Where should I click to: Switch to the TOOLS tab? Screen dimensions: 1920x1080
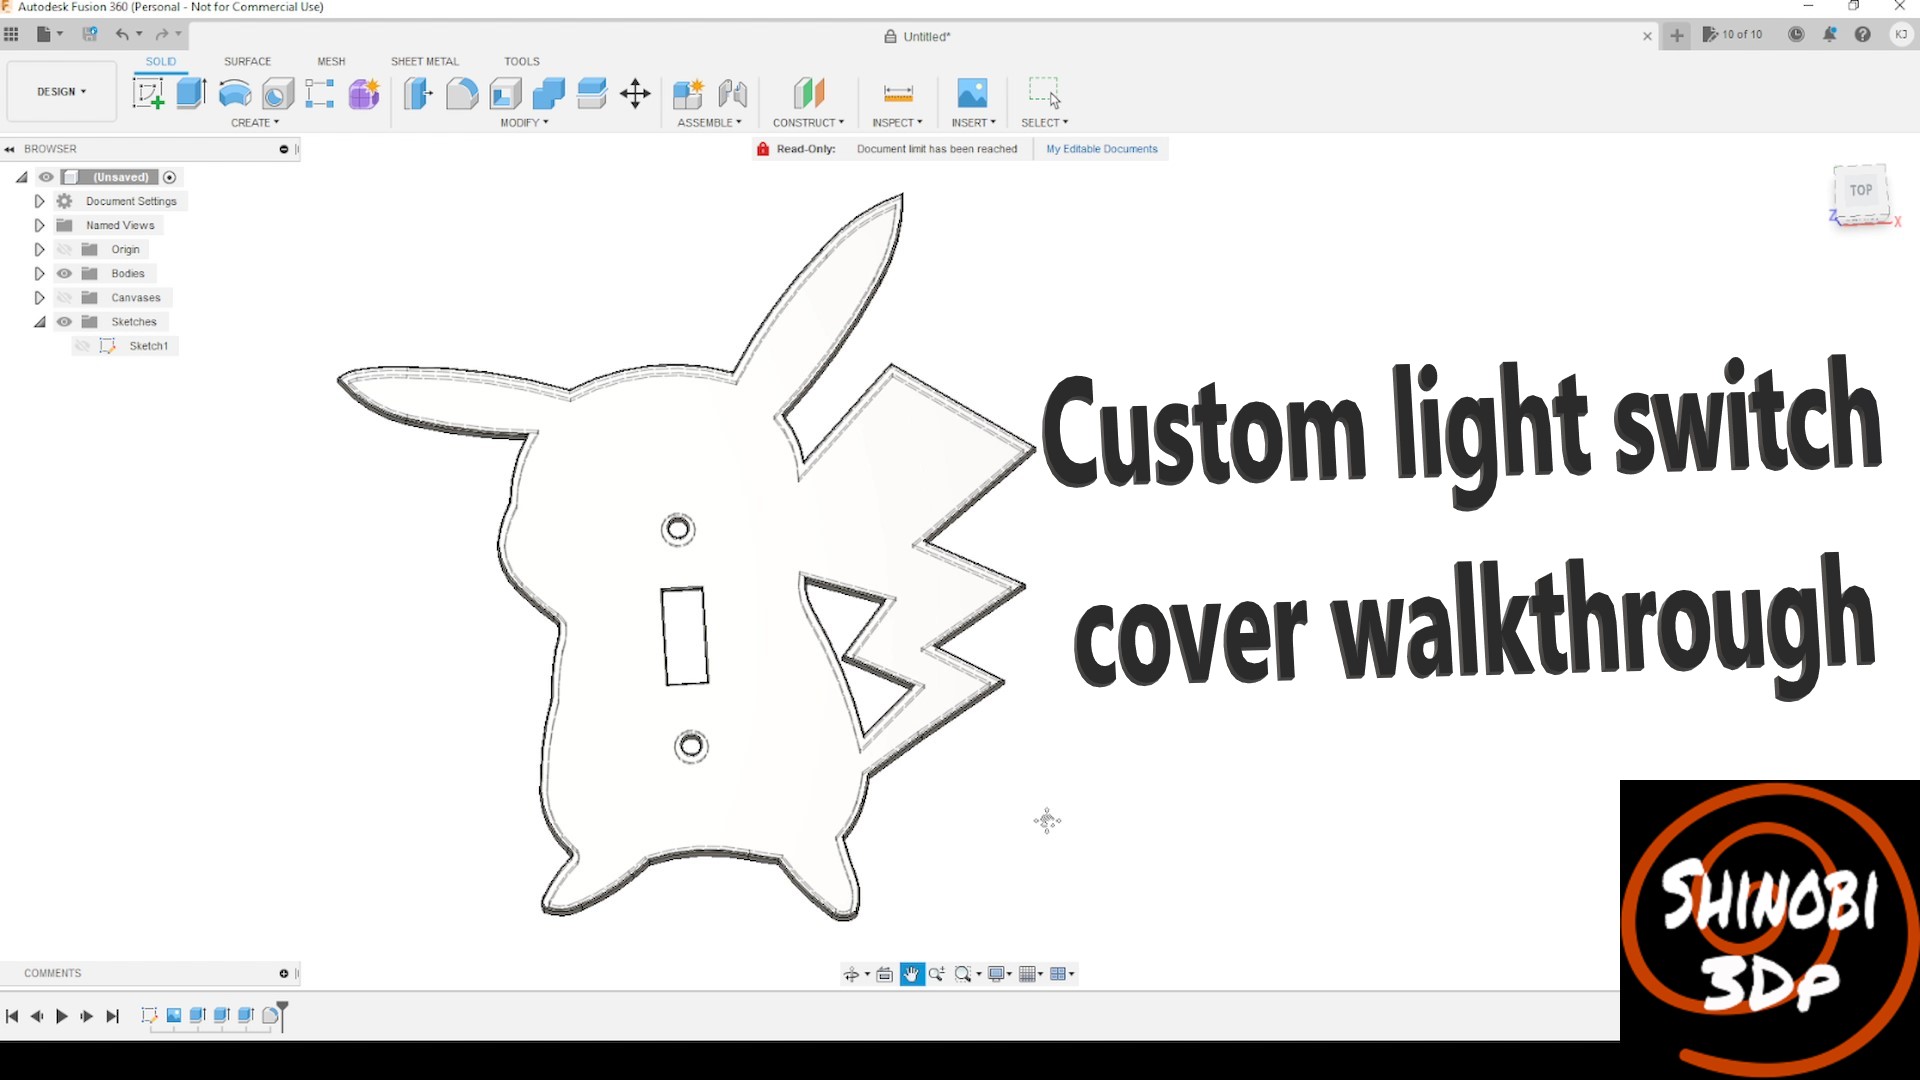(521, 61)
